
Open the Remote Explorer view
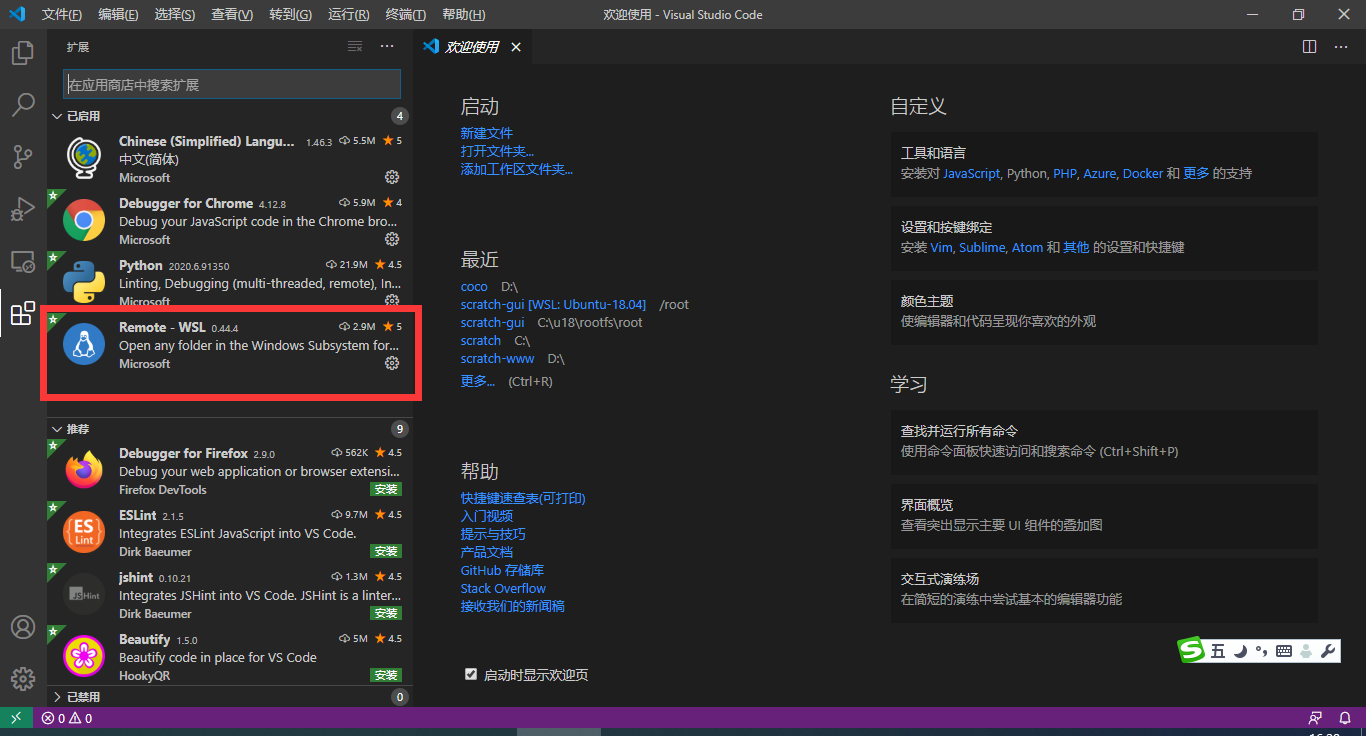[x=22, y=261]
